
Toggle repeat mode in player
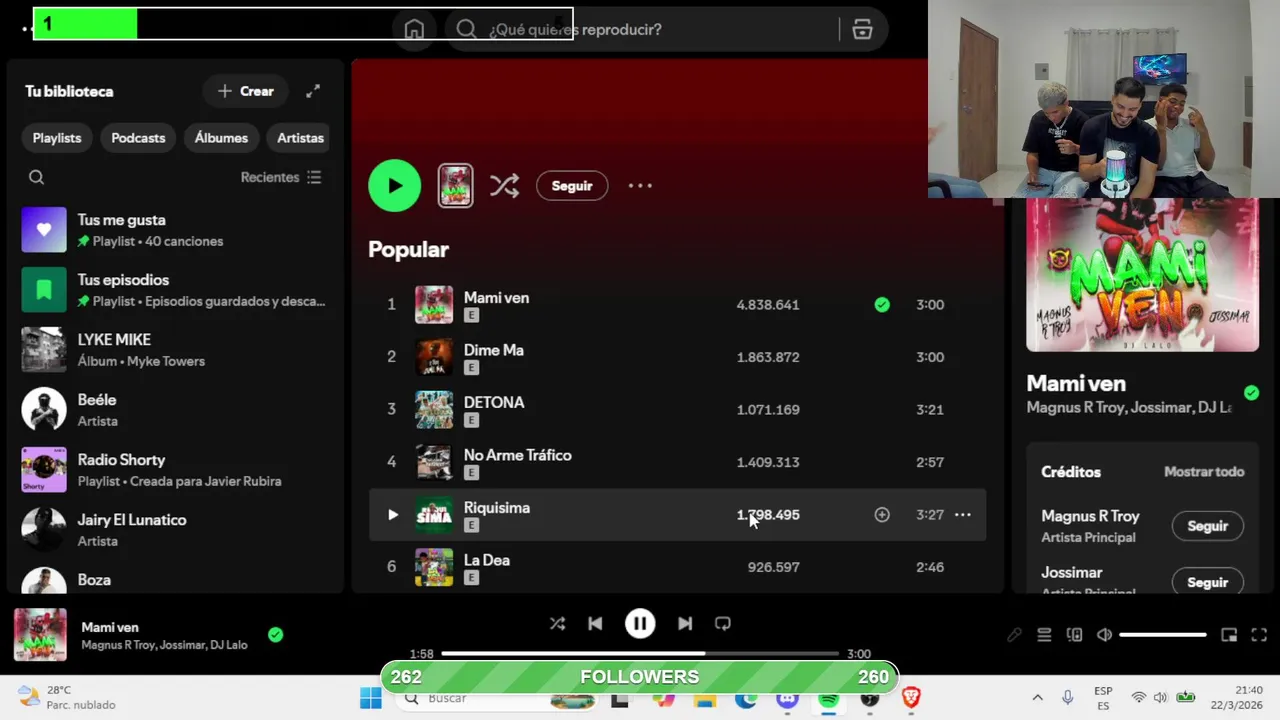tap(723, 624)
